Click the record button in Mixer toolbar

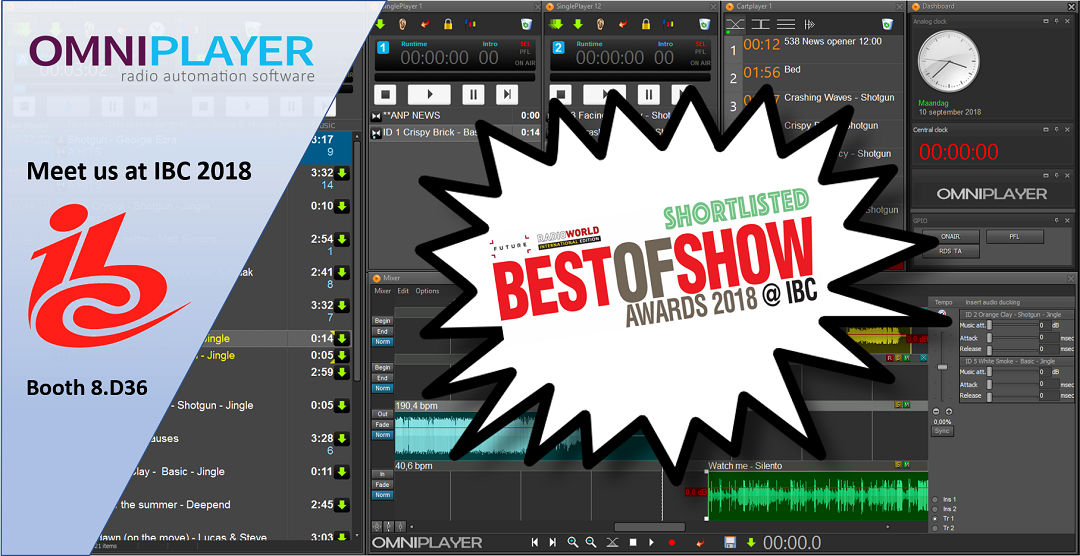click(x=672, y=543)
